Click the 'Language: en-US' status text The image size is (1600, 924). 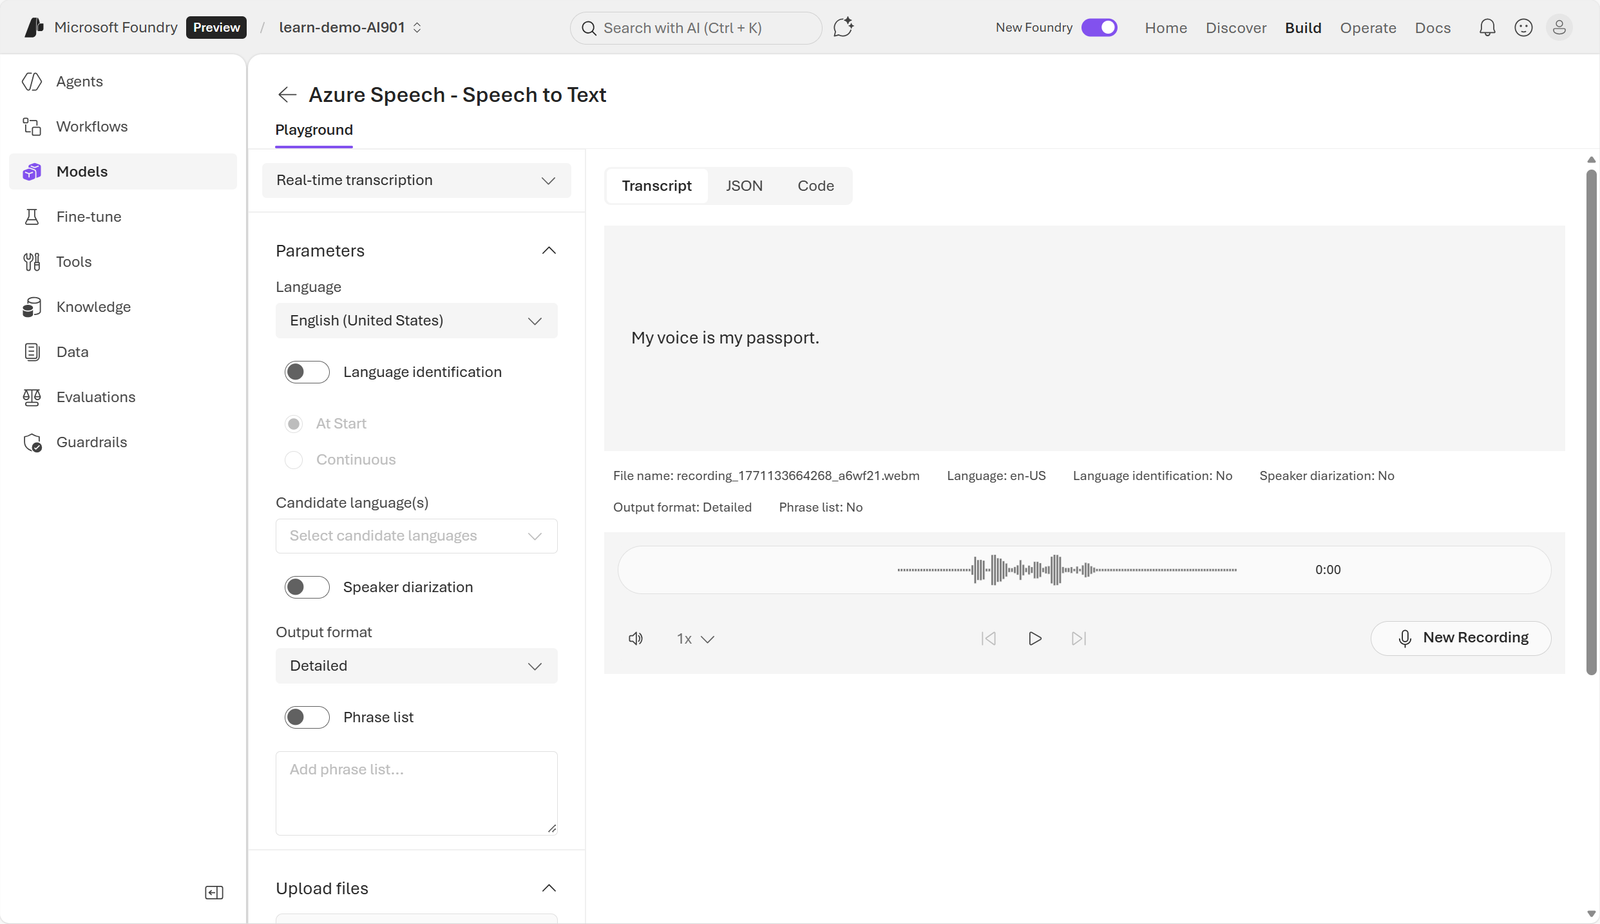click(996, 476)
